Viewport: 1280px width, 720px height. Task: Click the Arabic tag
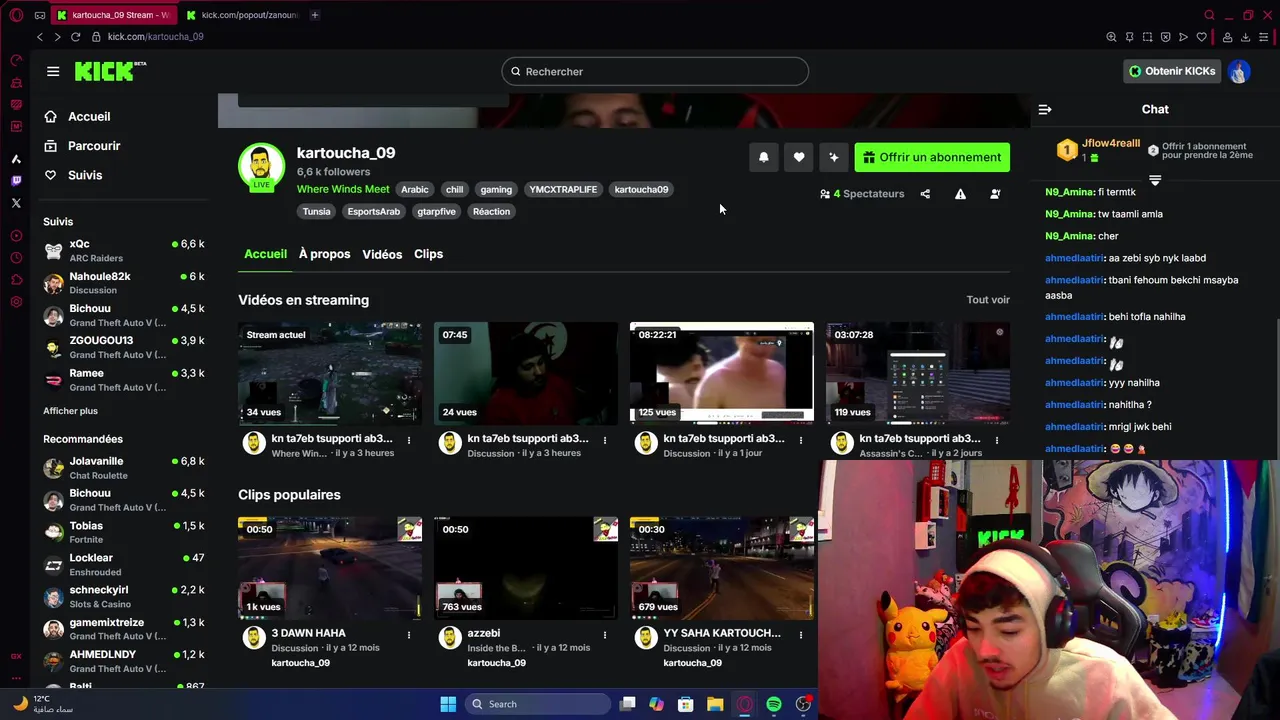[415, 189]
